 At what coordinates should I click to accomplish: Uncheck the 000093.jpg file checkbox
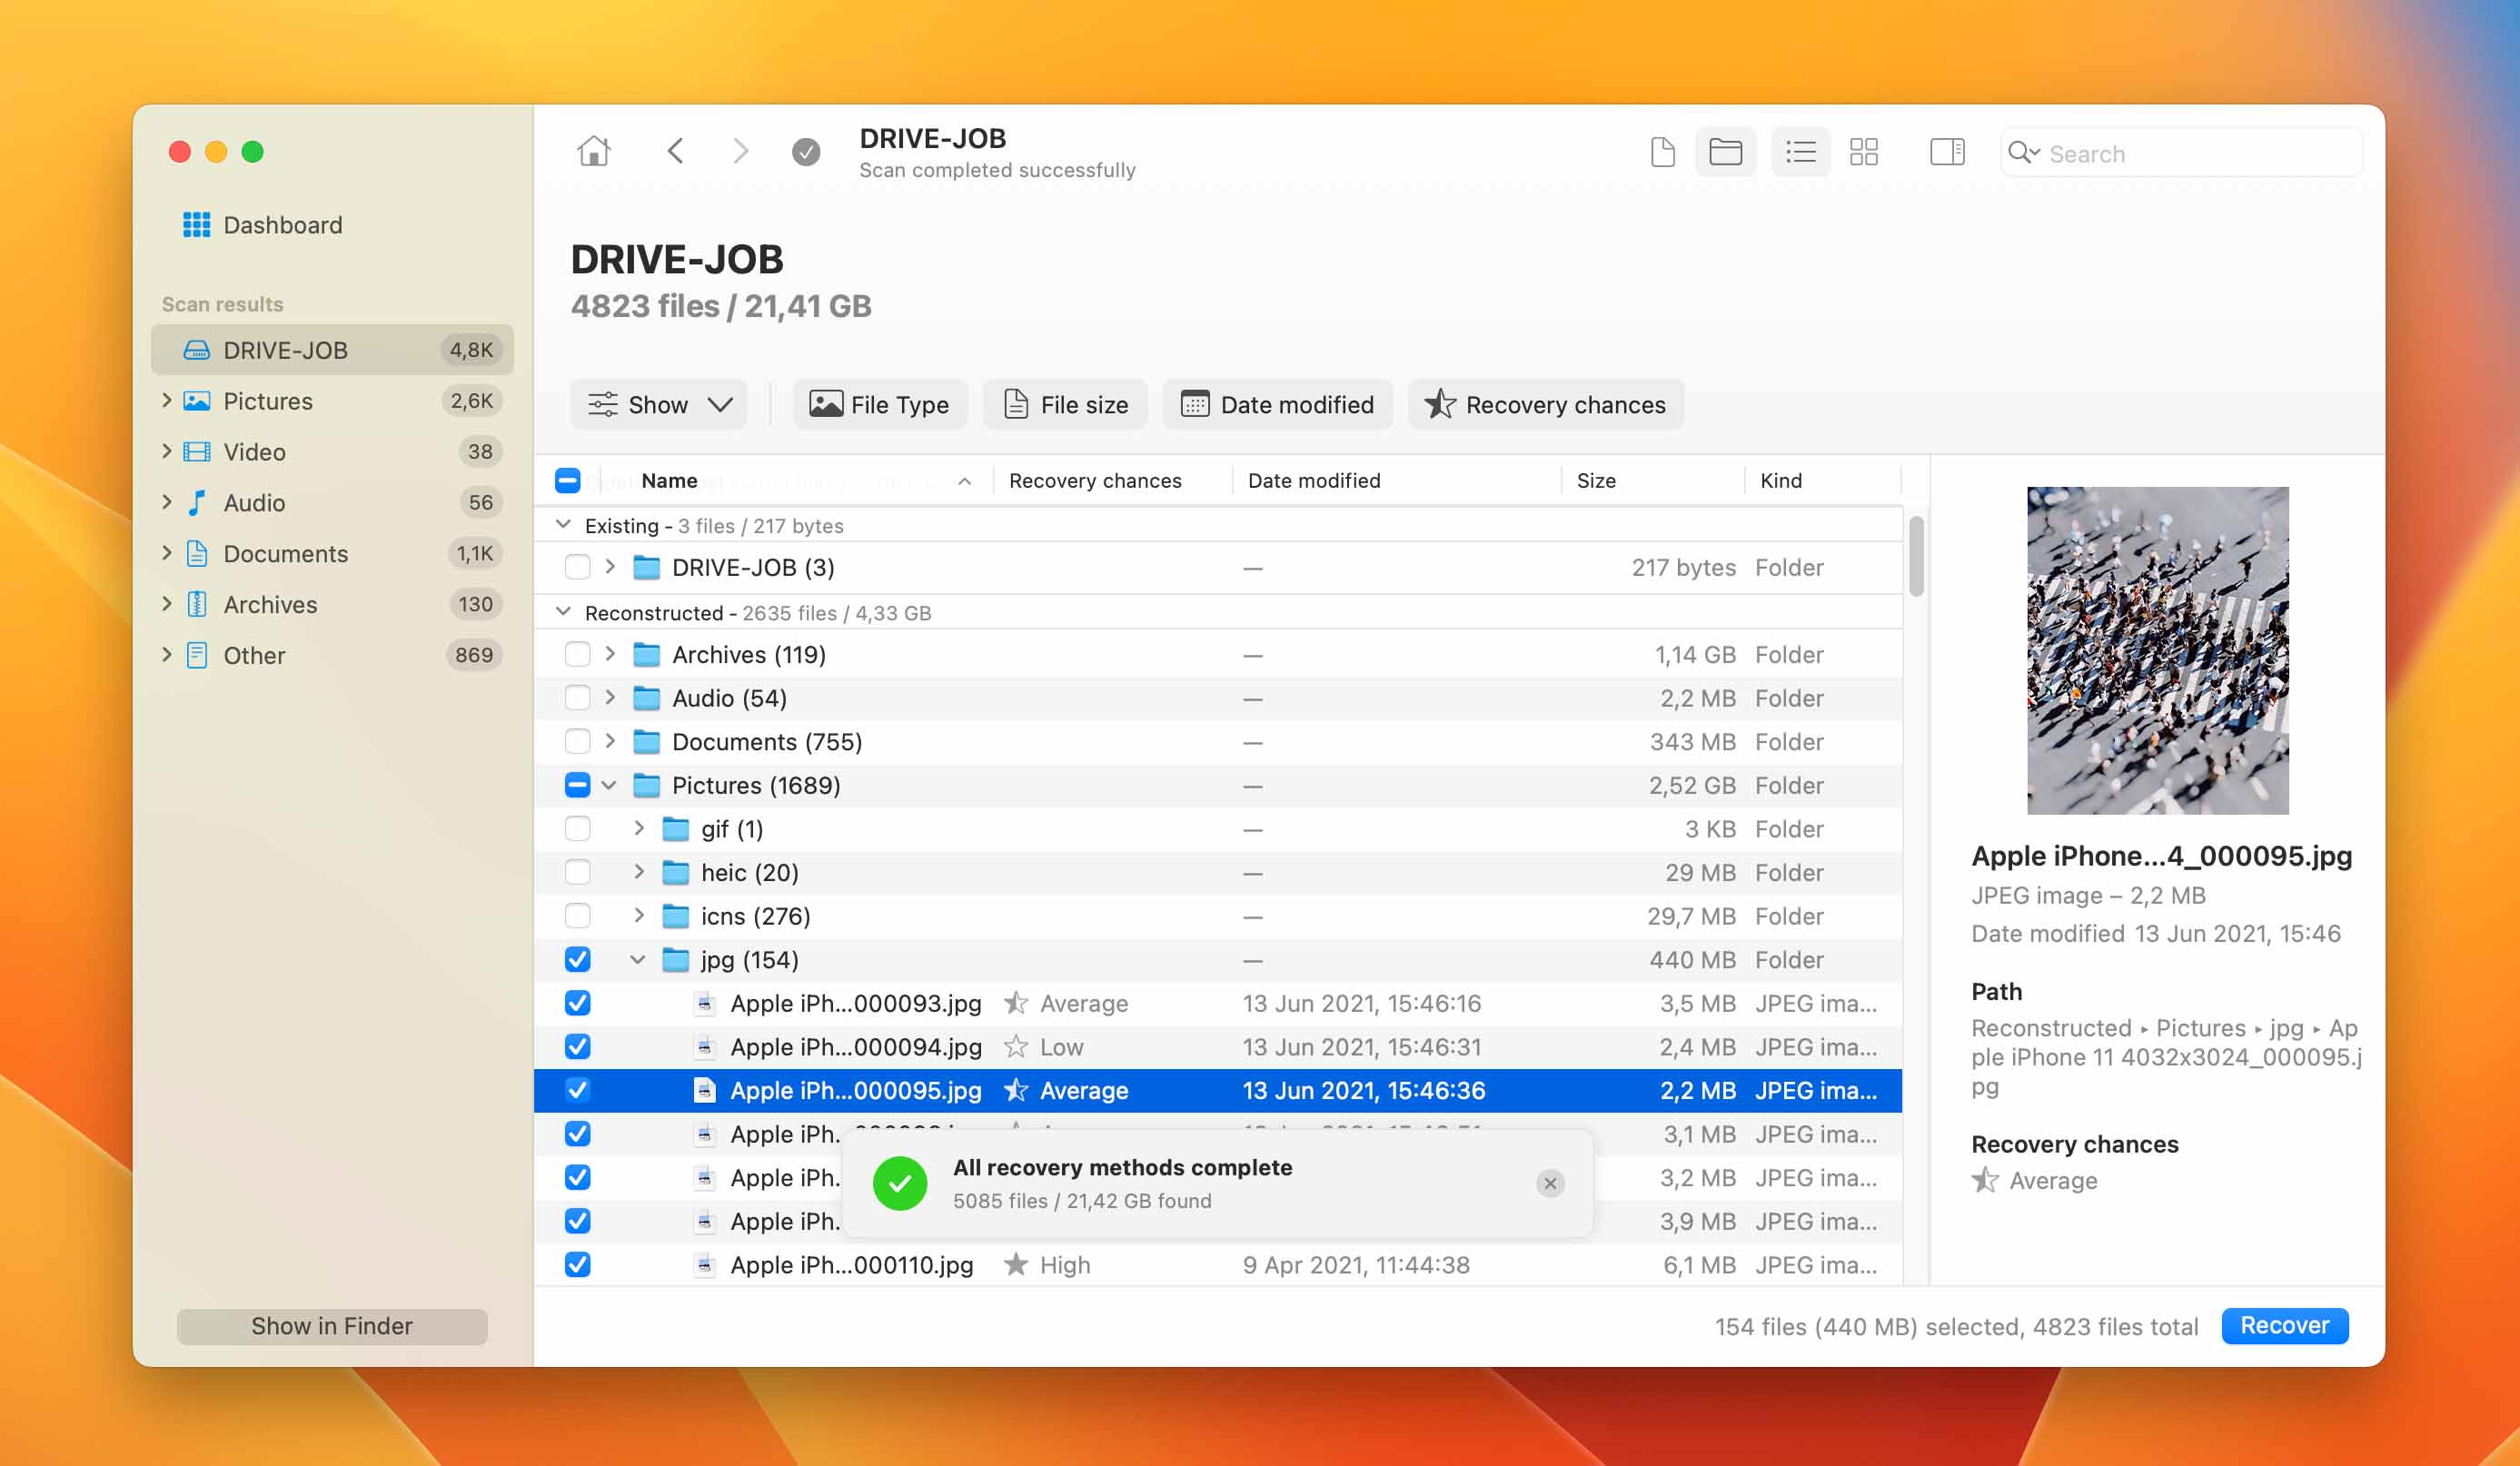(x=577, y=1003)
